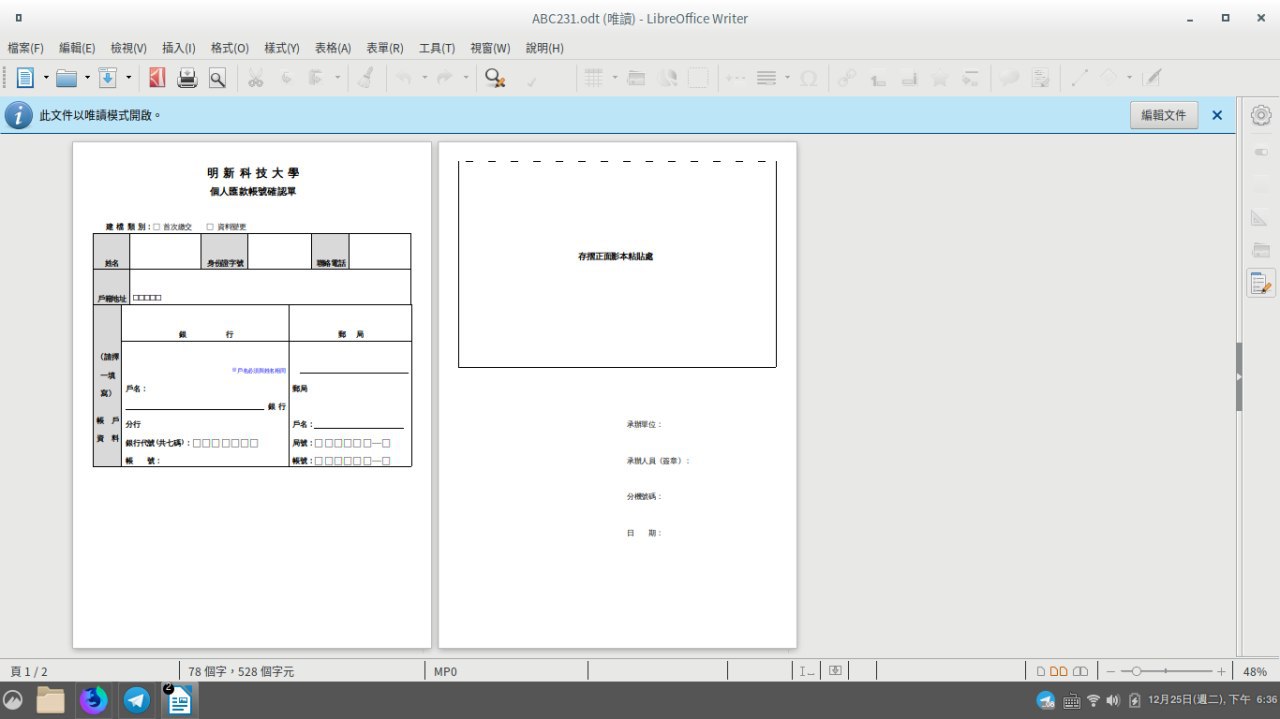Click the Insert Bookmark star icon
Screen dimensions: 1280x719
click(x=940, y=78)
